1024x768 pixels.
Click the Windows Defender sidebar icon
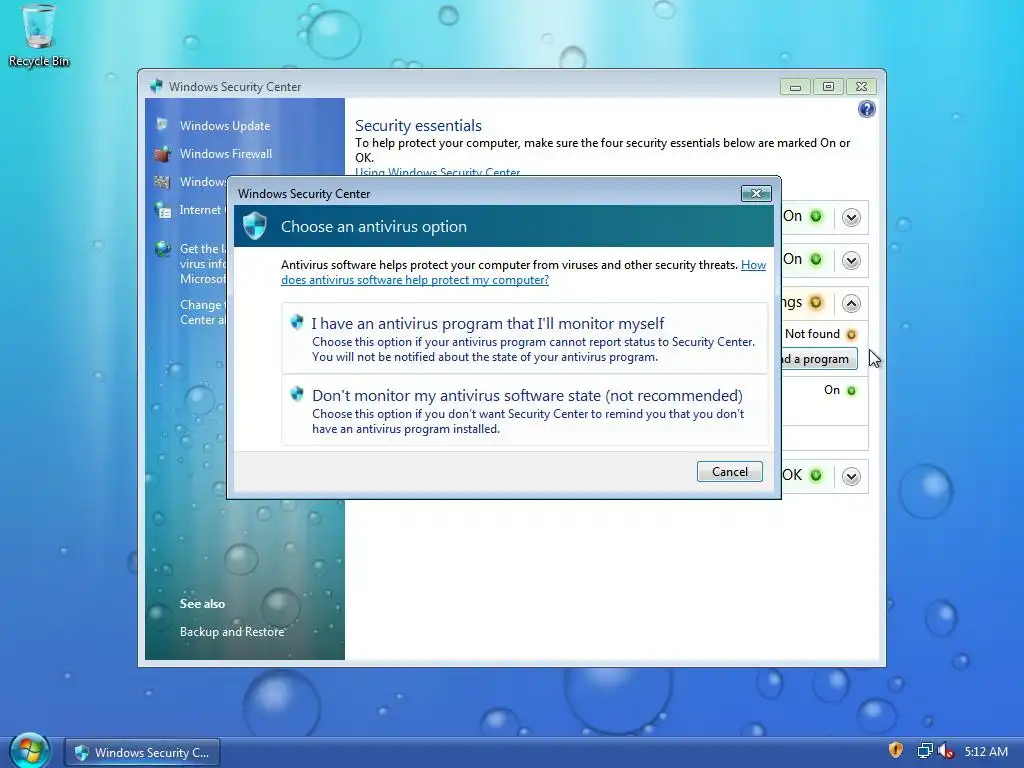(x=162, y=182)
